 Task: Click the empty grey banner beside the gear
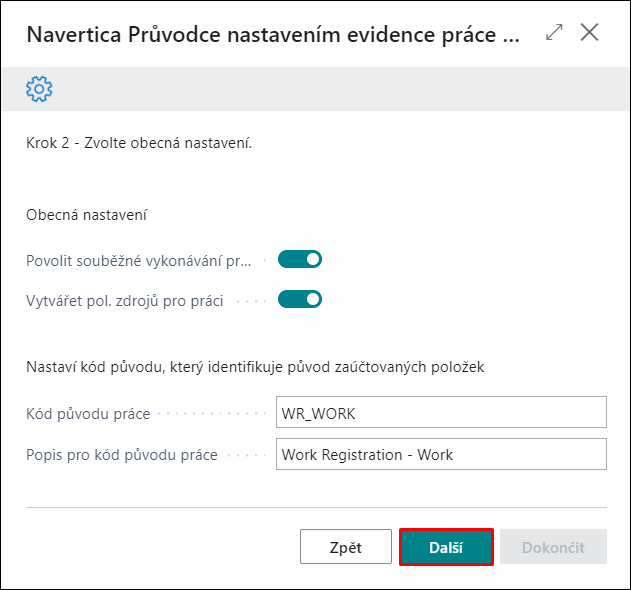342,89
